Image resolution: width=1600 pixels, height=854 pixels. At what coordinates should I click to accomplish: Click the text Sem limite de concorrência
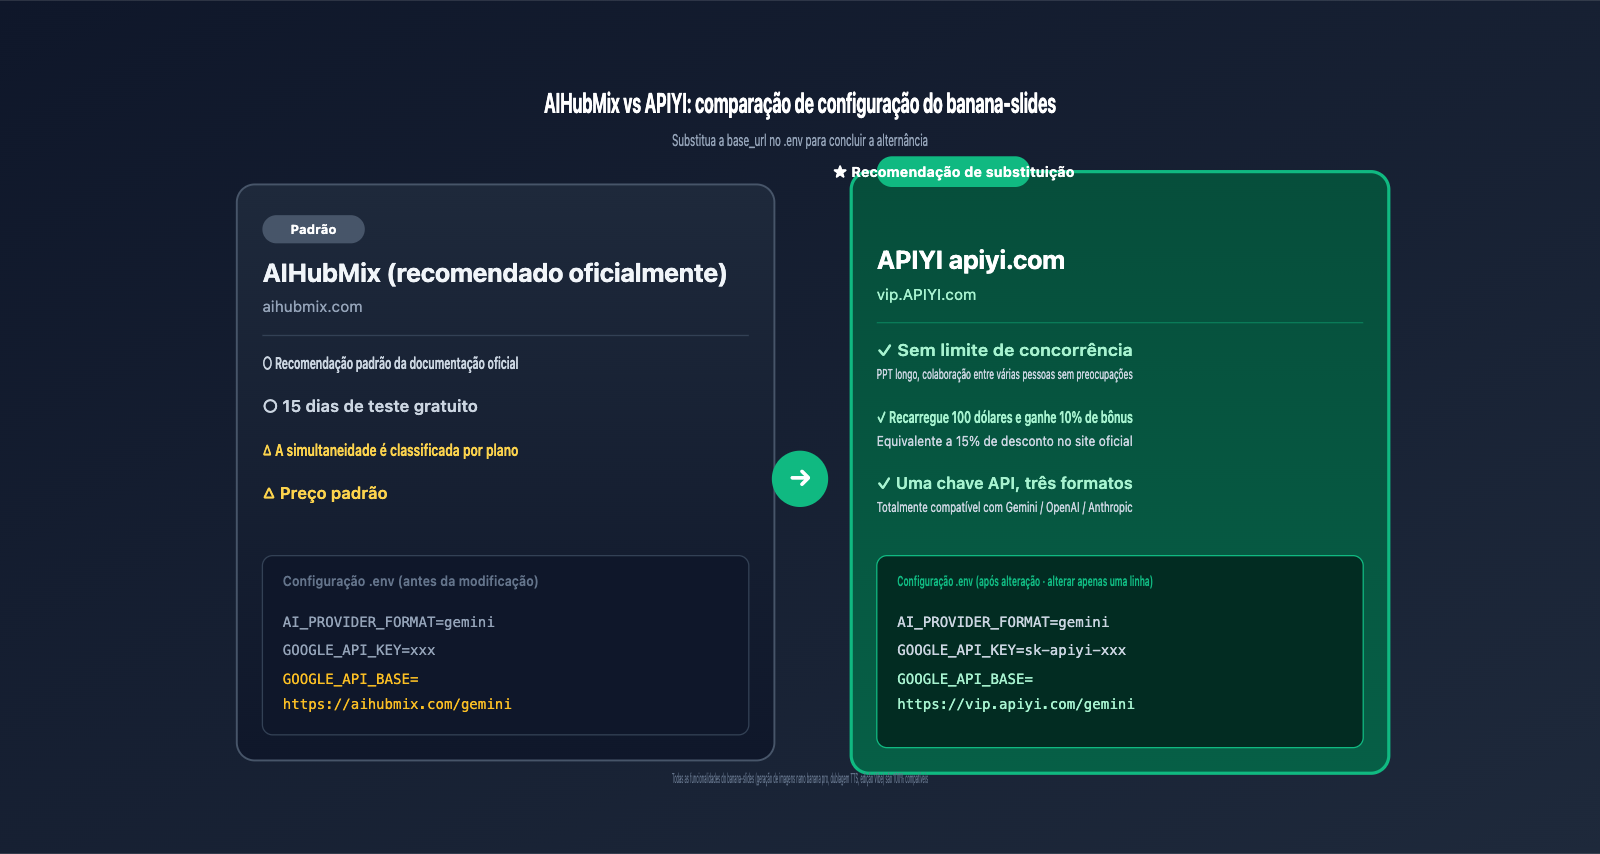pyautogui.click(x=1015, y=350)
